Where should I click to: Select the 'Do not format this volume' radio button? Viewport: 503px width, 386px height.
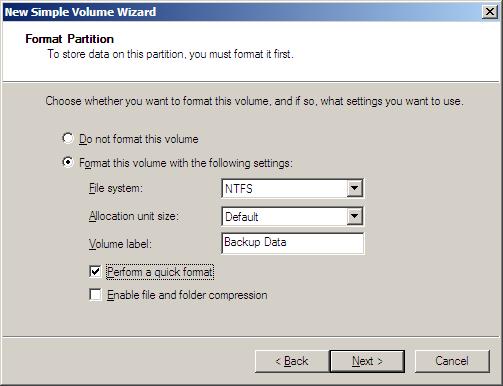pyautogui.click(x=68, y=138)
